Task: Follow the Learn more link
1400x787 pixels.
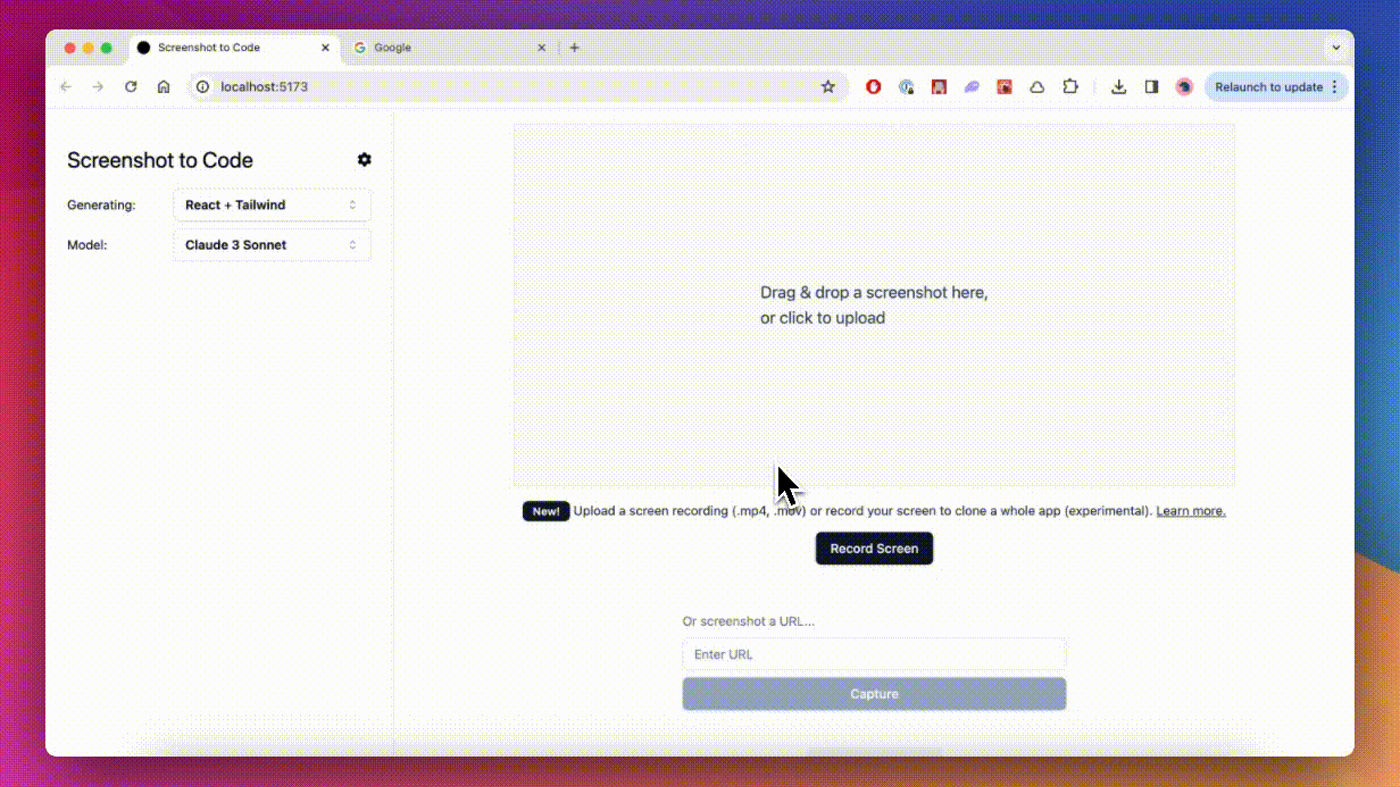Action: click(1191, 511)
